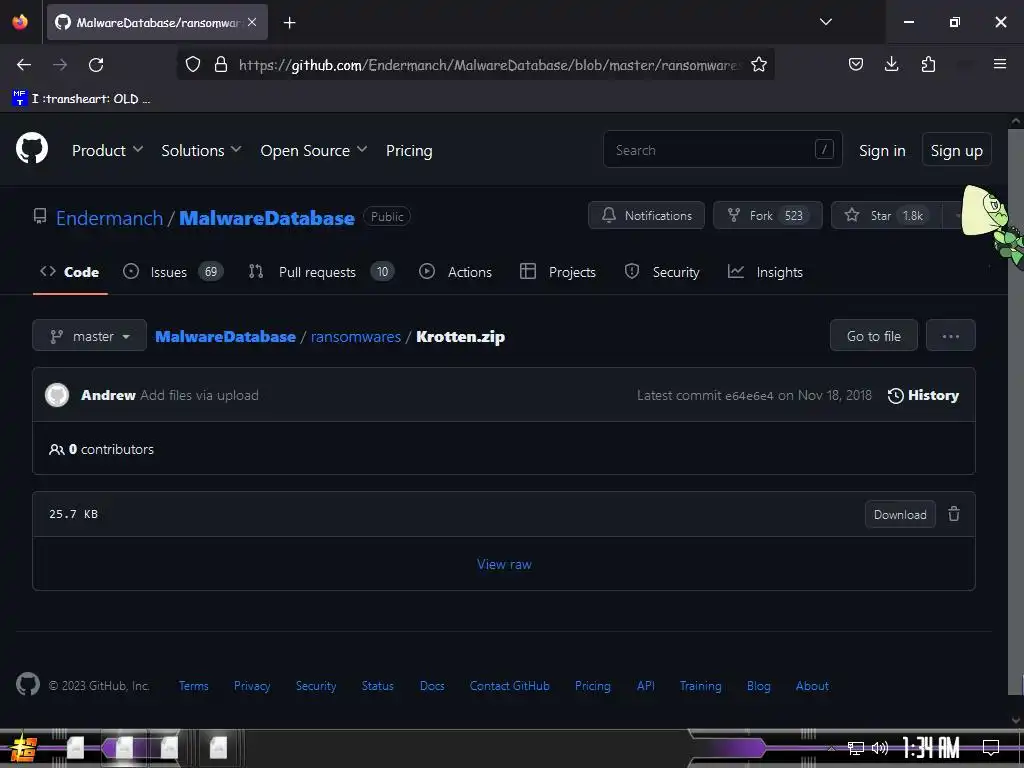
Task: Open the Status footer link
Action: (x=377, y=686)
